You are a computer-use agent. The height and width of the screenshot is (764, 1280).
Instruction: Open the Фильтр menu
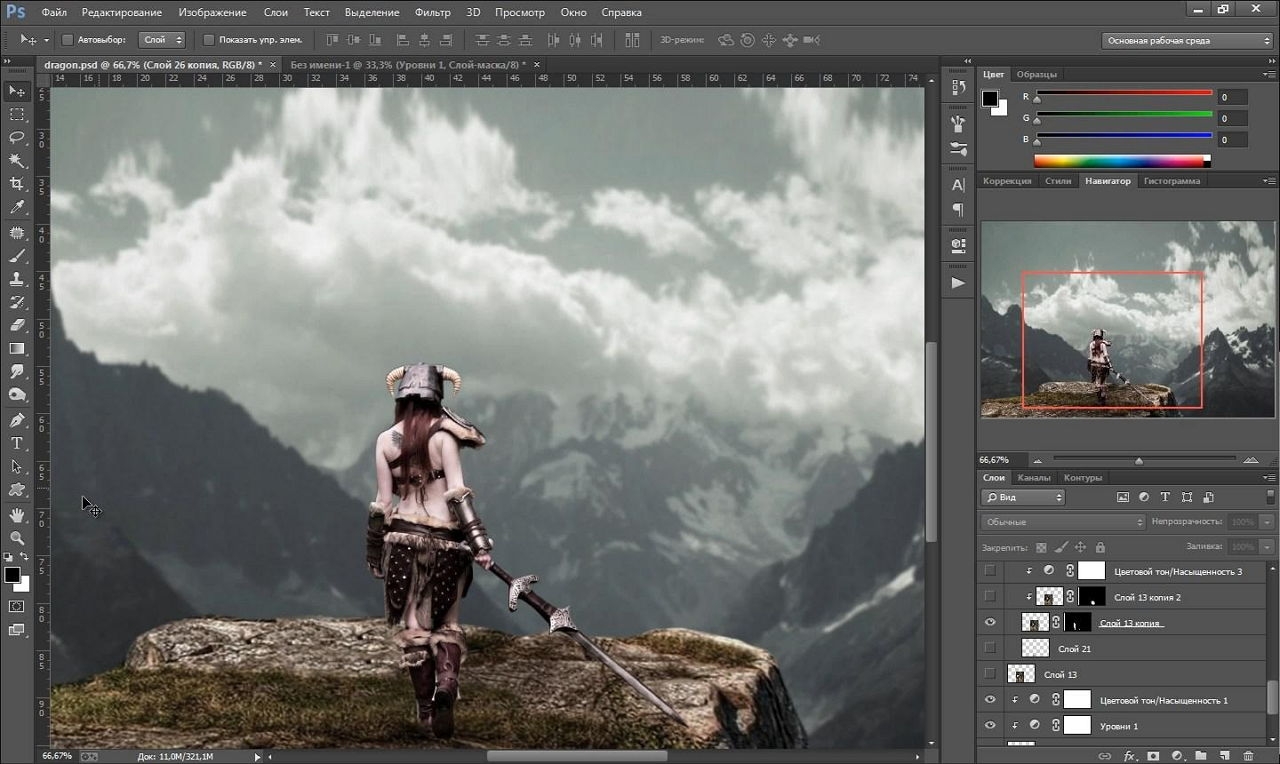point(433,12)
